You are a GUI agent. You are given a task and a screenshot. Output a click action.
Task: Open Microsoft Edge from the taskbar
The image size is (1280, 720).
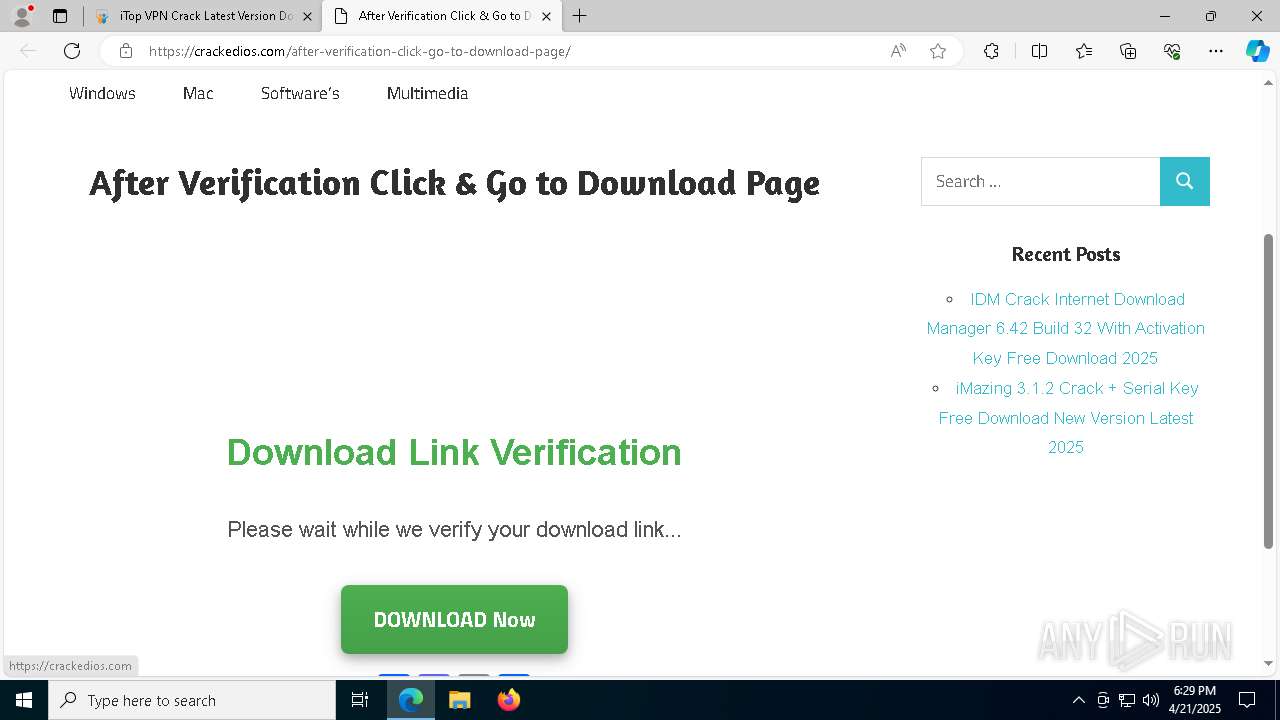(x=411, y=700)
